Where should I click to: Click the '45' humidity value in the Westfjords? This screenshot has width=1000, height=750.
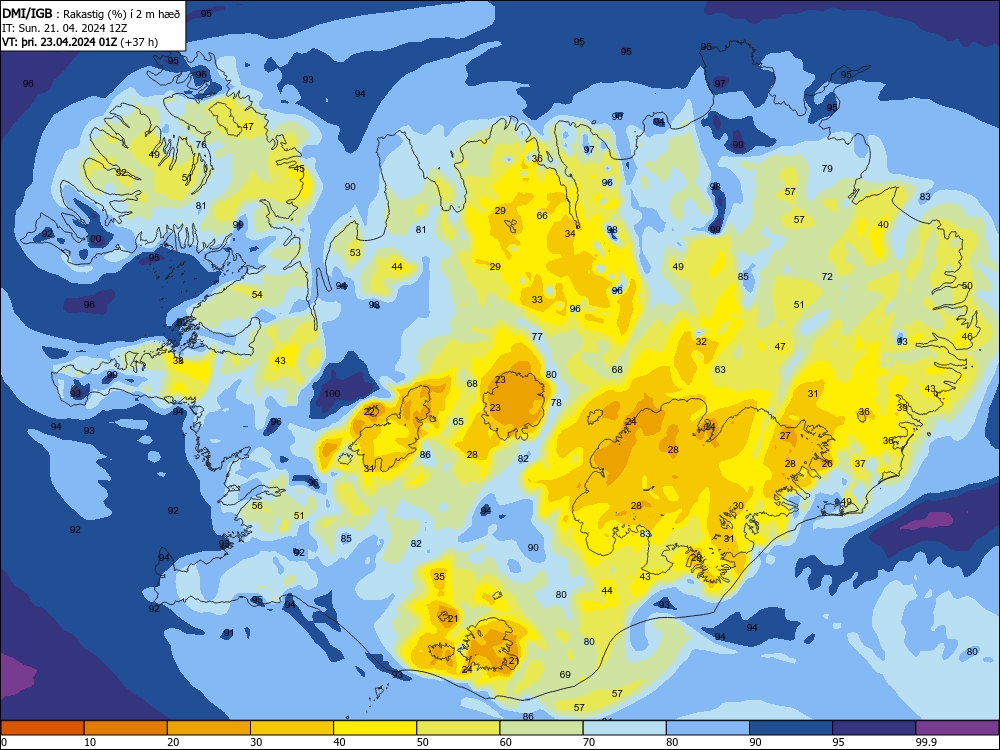(299, 169)
